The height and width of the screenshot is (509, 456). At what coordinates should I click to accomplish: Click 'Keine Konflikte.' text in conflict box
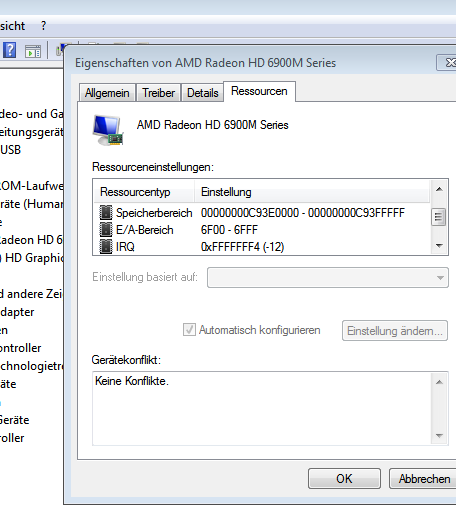tap(132, 381)
